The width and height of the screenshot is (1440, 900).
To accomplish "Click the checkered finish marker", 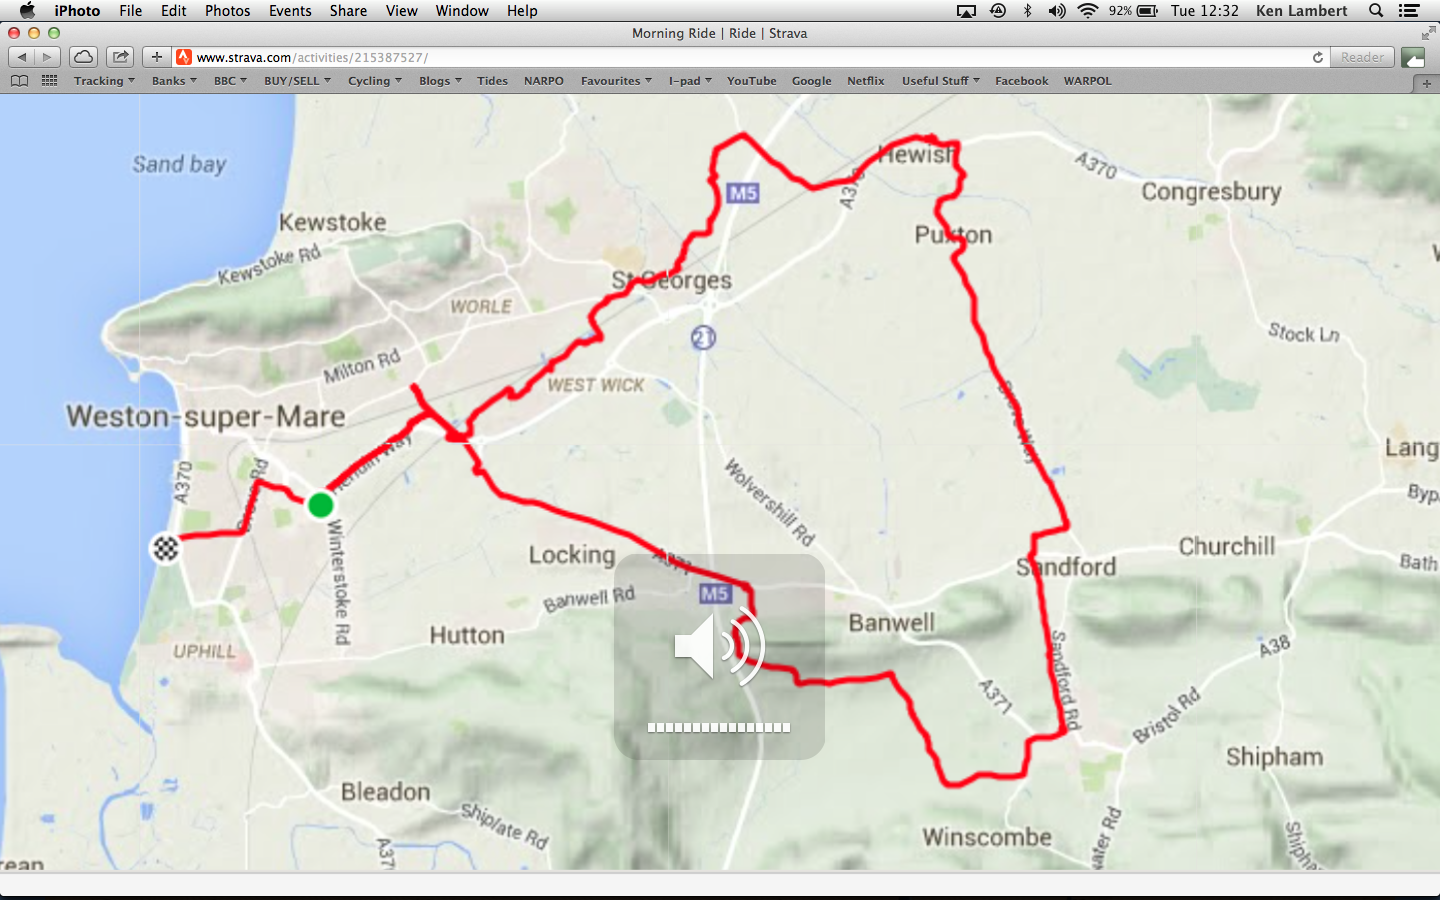I will tap(165, 548).
